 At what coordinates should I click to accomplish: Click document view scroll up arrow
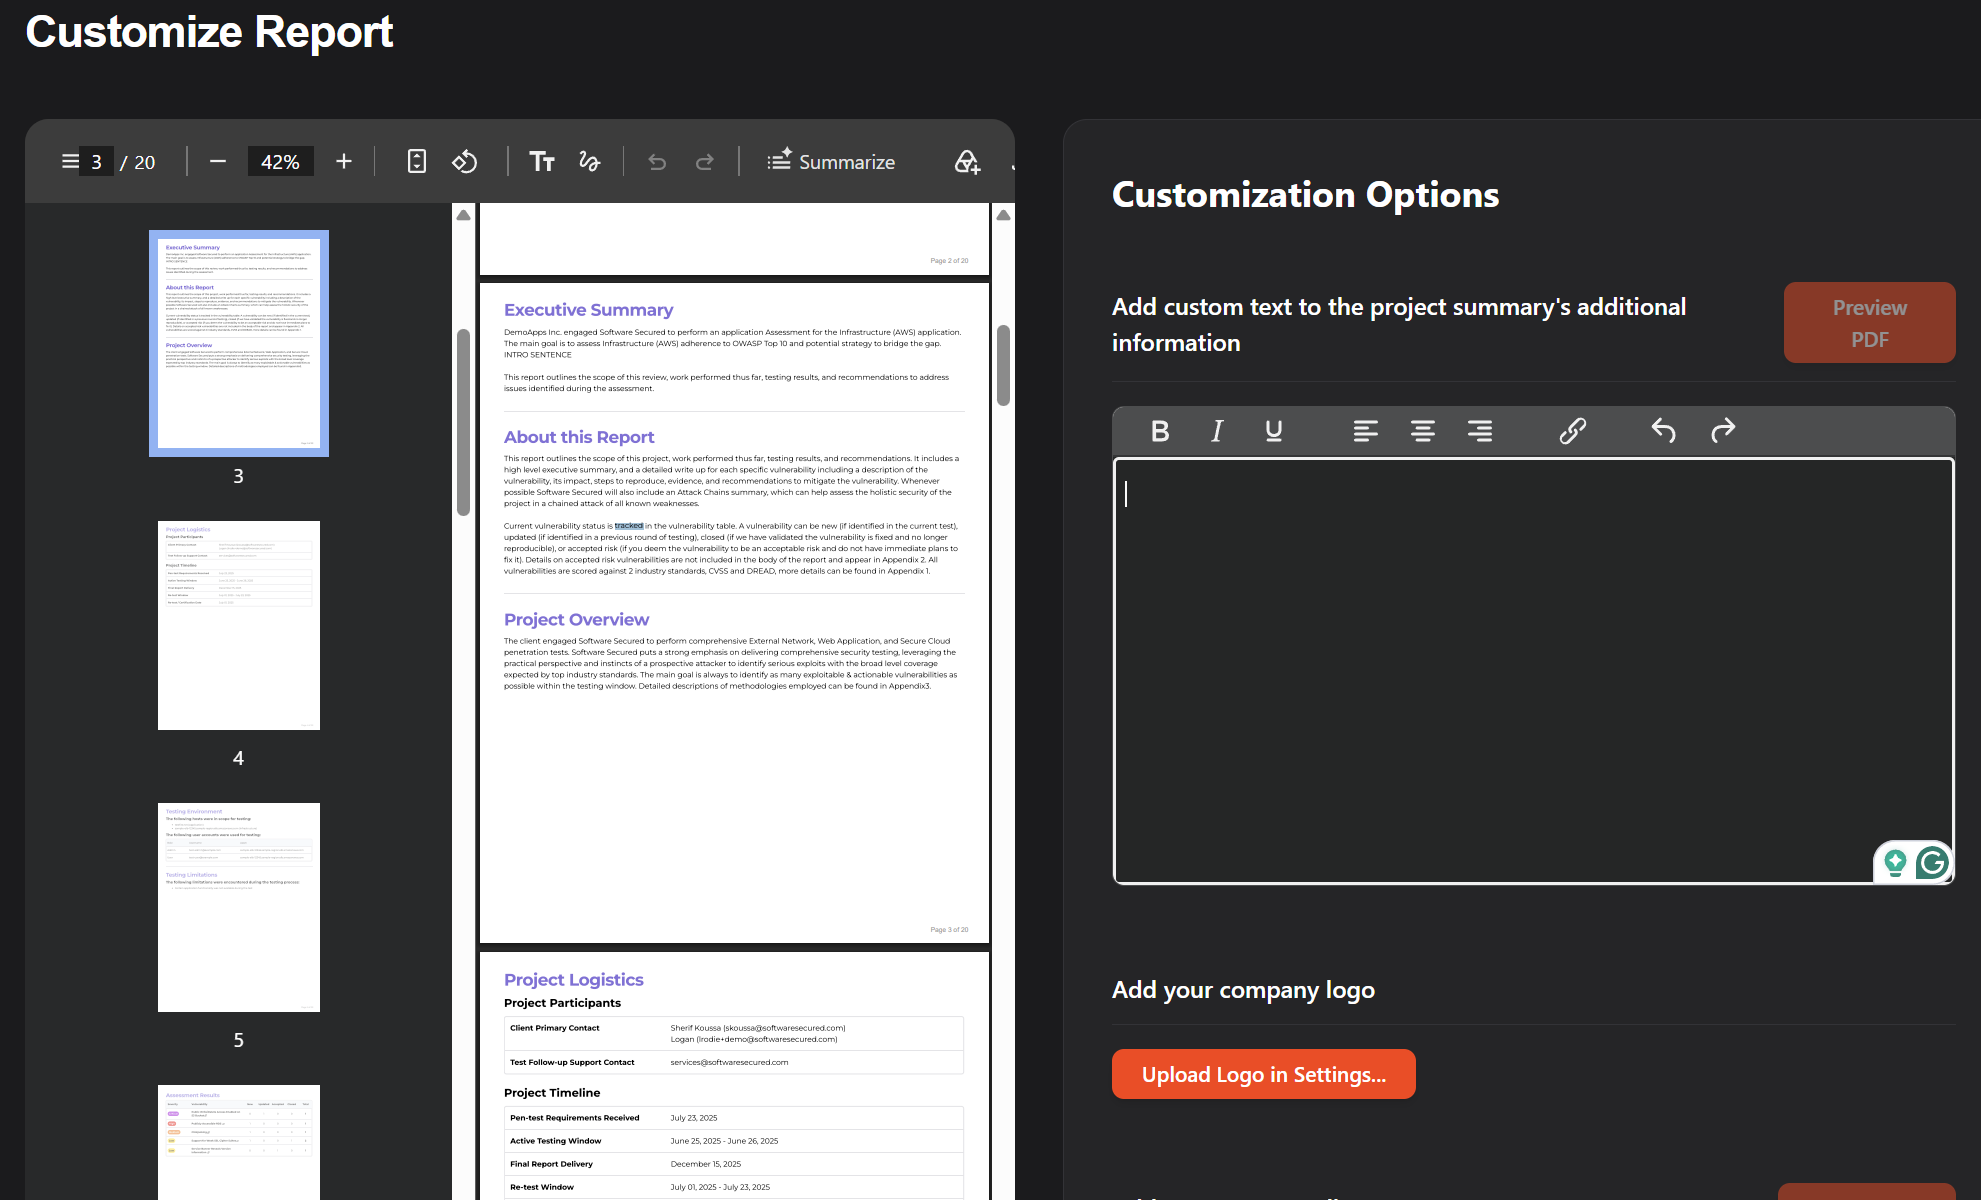1004,215
